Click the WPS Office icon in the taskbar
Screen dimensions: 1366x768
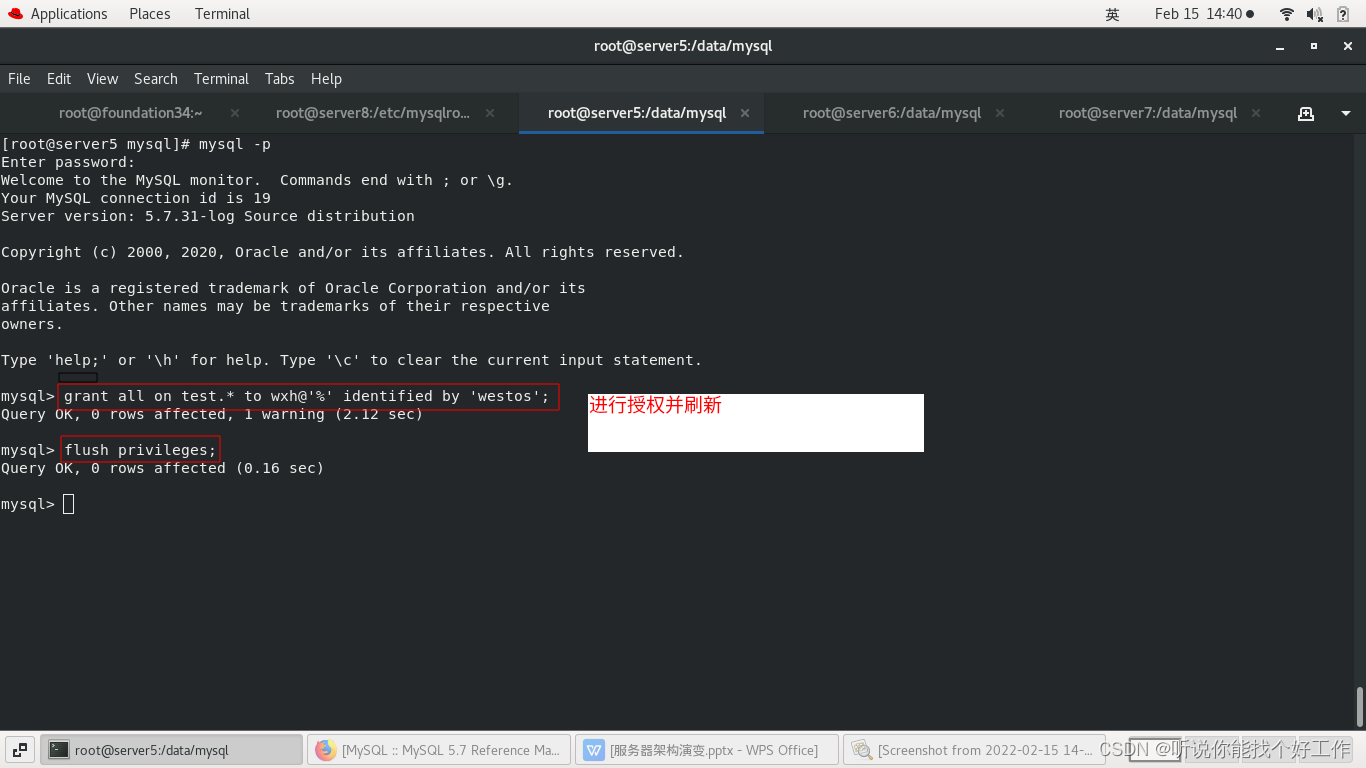coord(594,749)
